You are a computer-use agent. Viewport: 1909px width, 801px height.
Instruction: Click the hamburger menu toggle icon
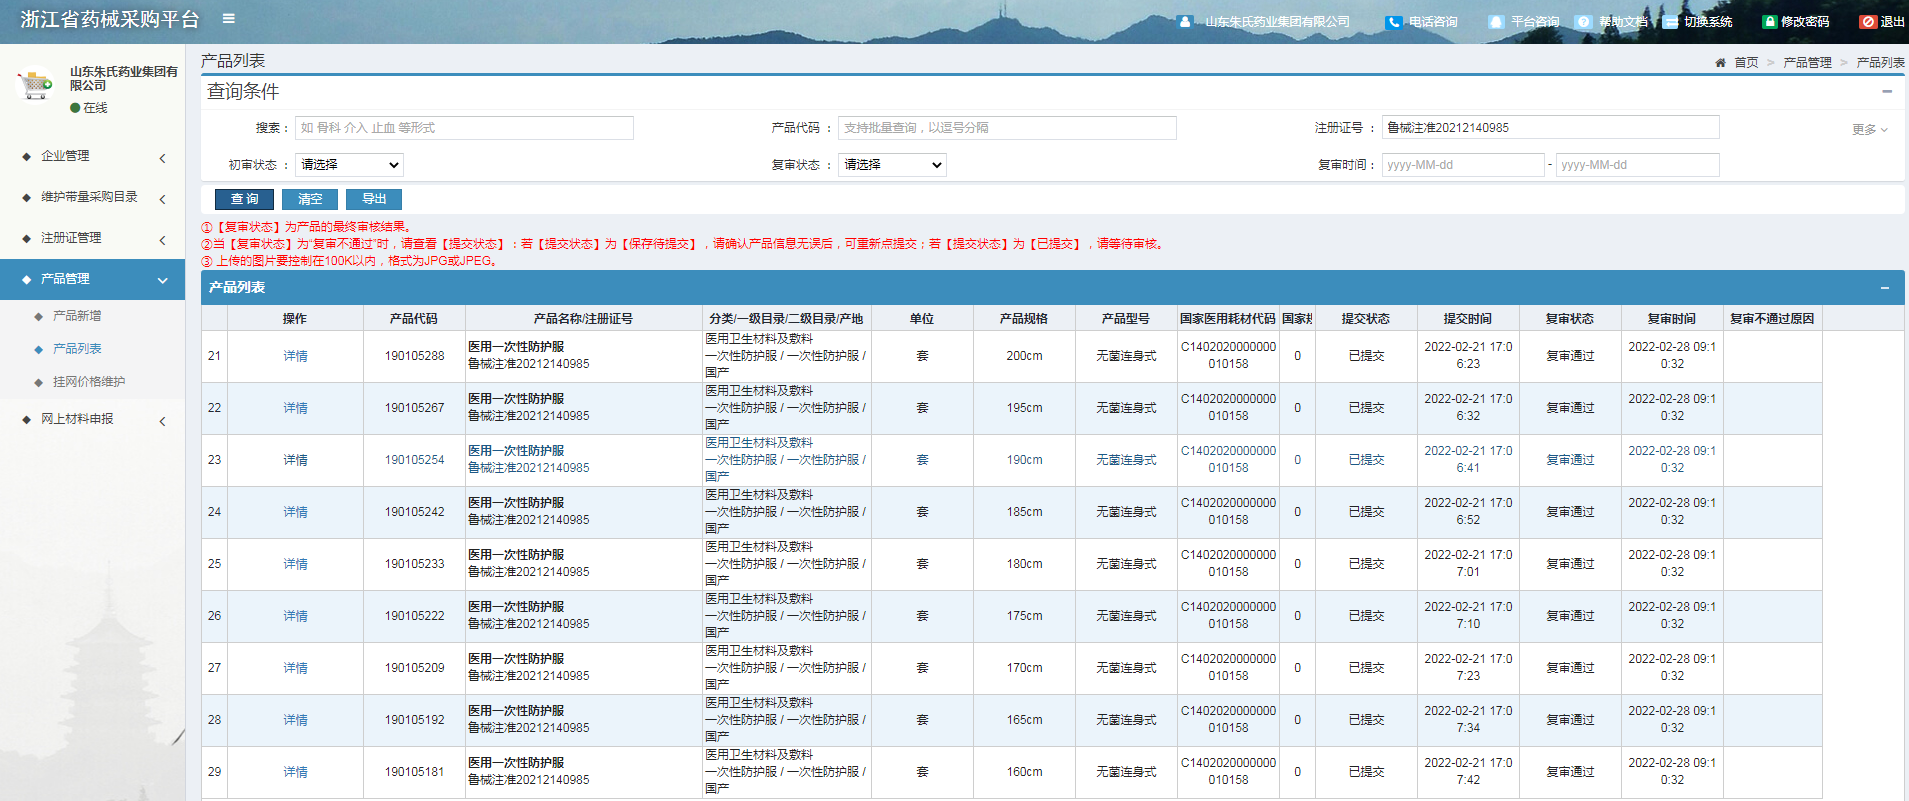coord(229,19)
